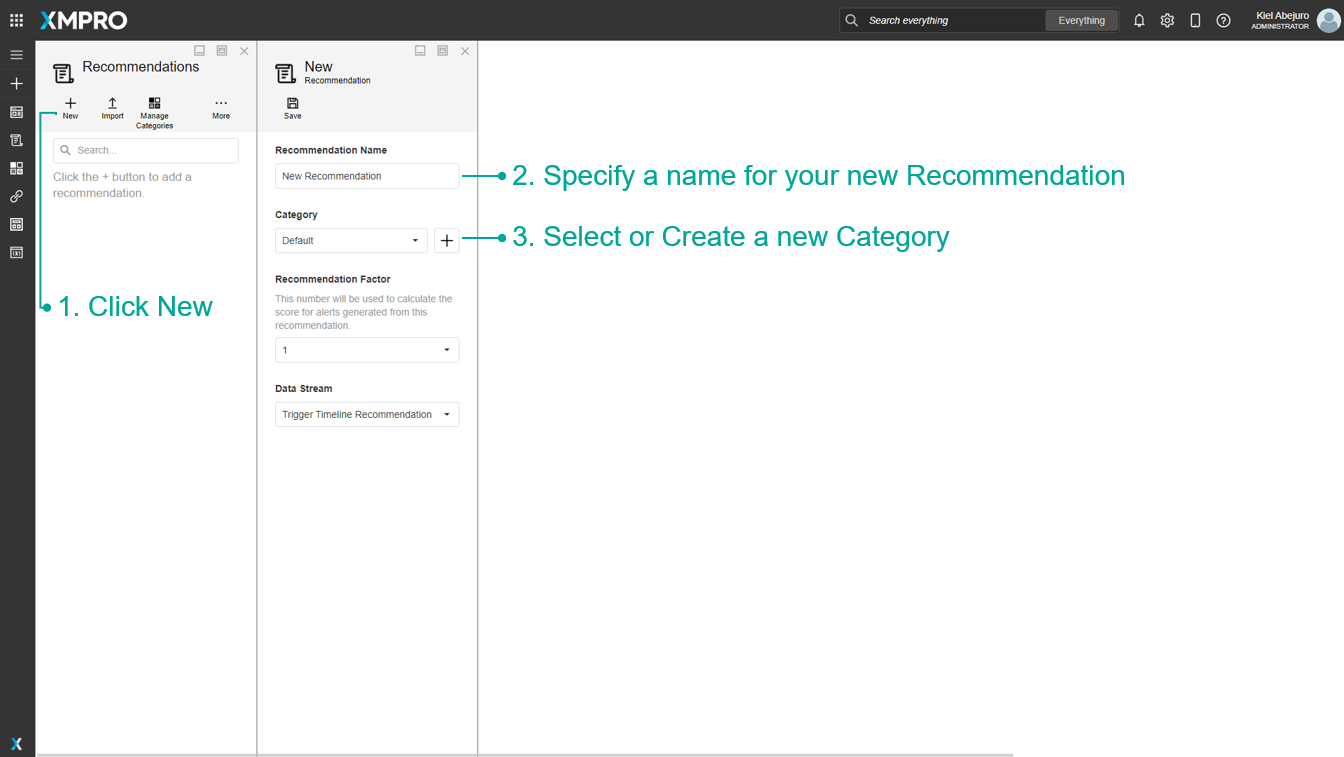
Task: Expand the hamburger sidebar menu
Action: [x=16, y=55]
